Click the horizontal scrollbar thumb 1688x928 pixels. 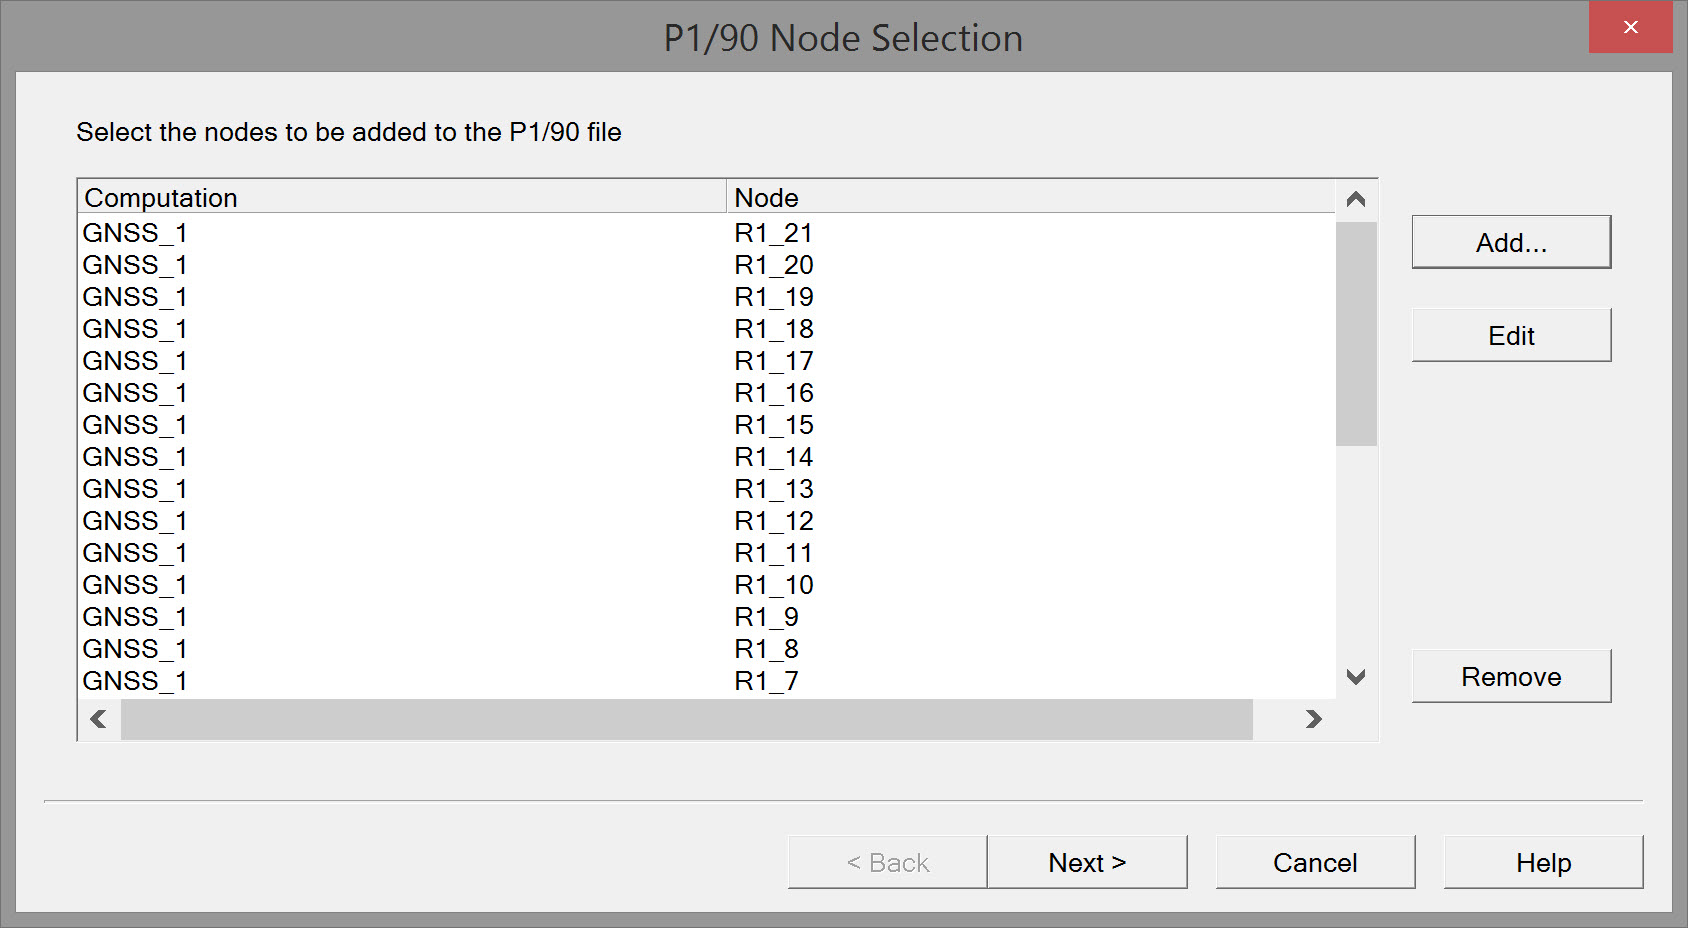pyautogui.click(x=686, y=719)
